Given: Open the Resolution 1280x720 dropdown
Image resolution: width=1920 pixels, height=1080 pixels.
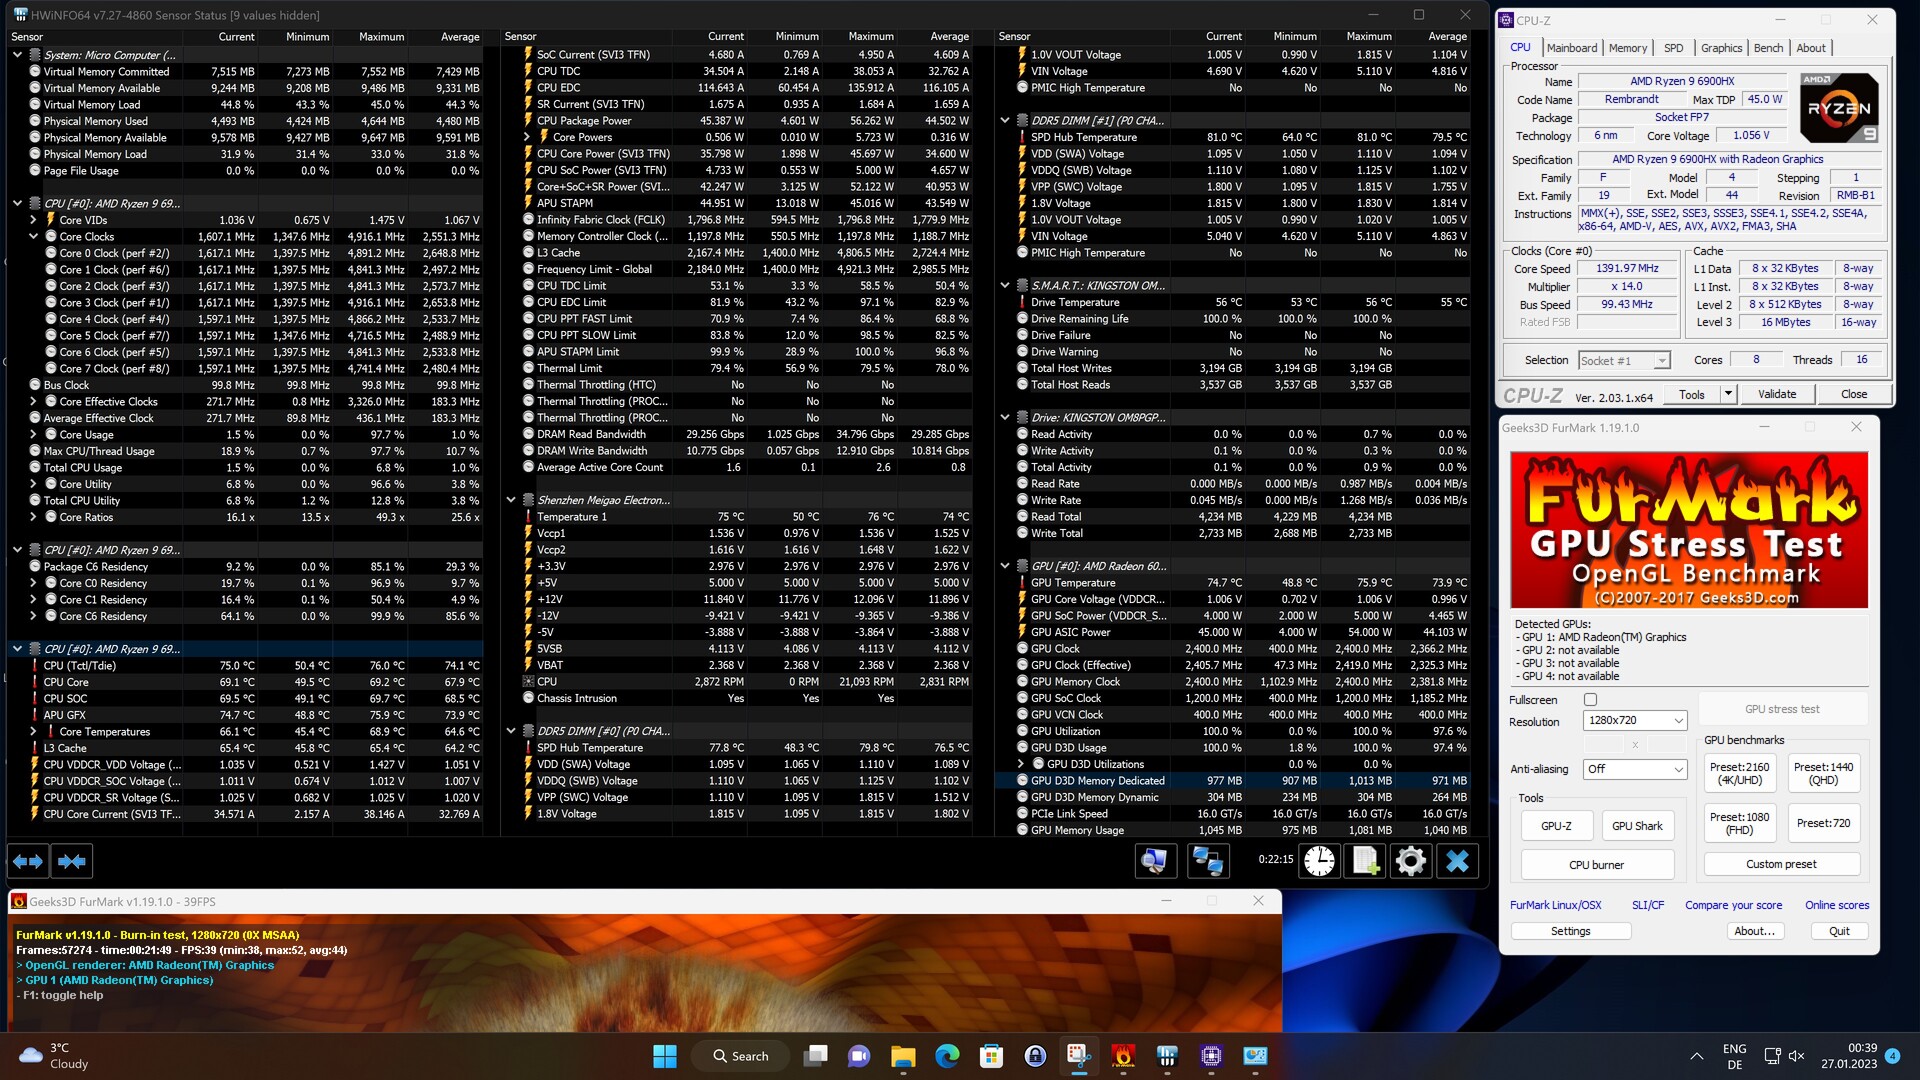Looking at the screenshot, I should 1635,721.
